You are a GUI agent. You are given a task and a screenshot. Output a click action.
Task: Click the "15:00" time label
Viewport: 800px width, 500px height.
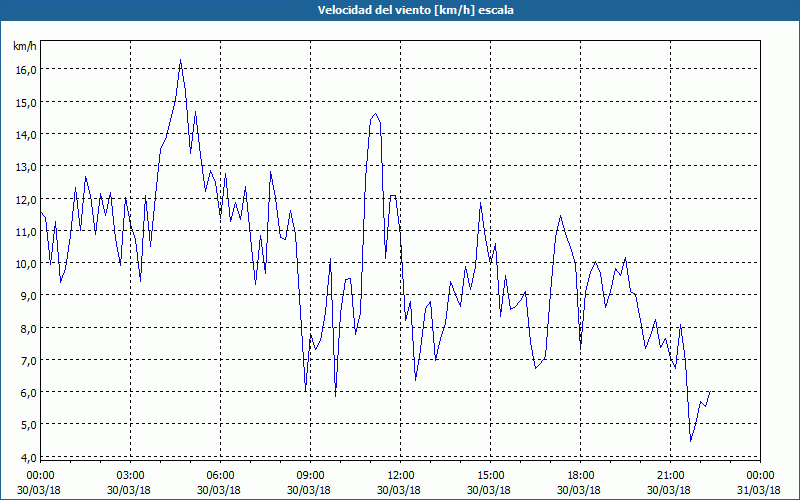pyautogui.click(x=490, y=476)
